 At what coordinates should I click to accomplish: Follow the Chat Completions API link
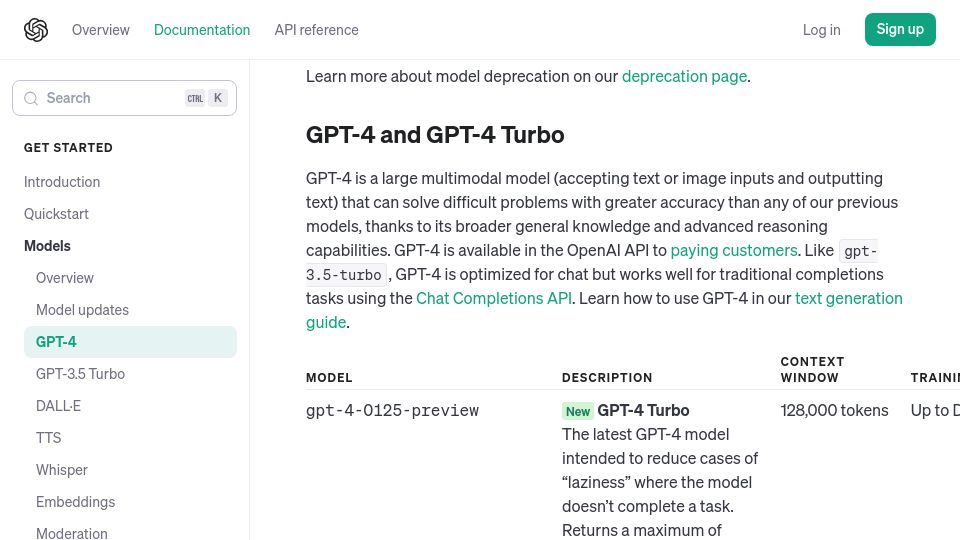(x=493, y=298)
